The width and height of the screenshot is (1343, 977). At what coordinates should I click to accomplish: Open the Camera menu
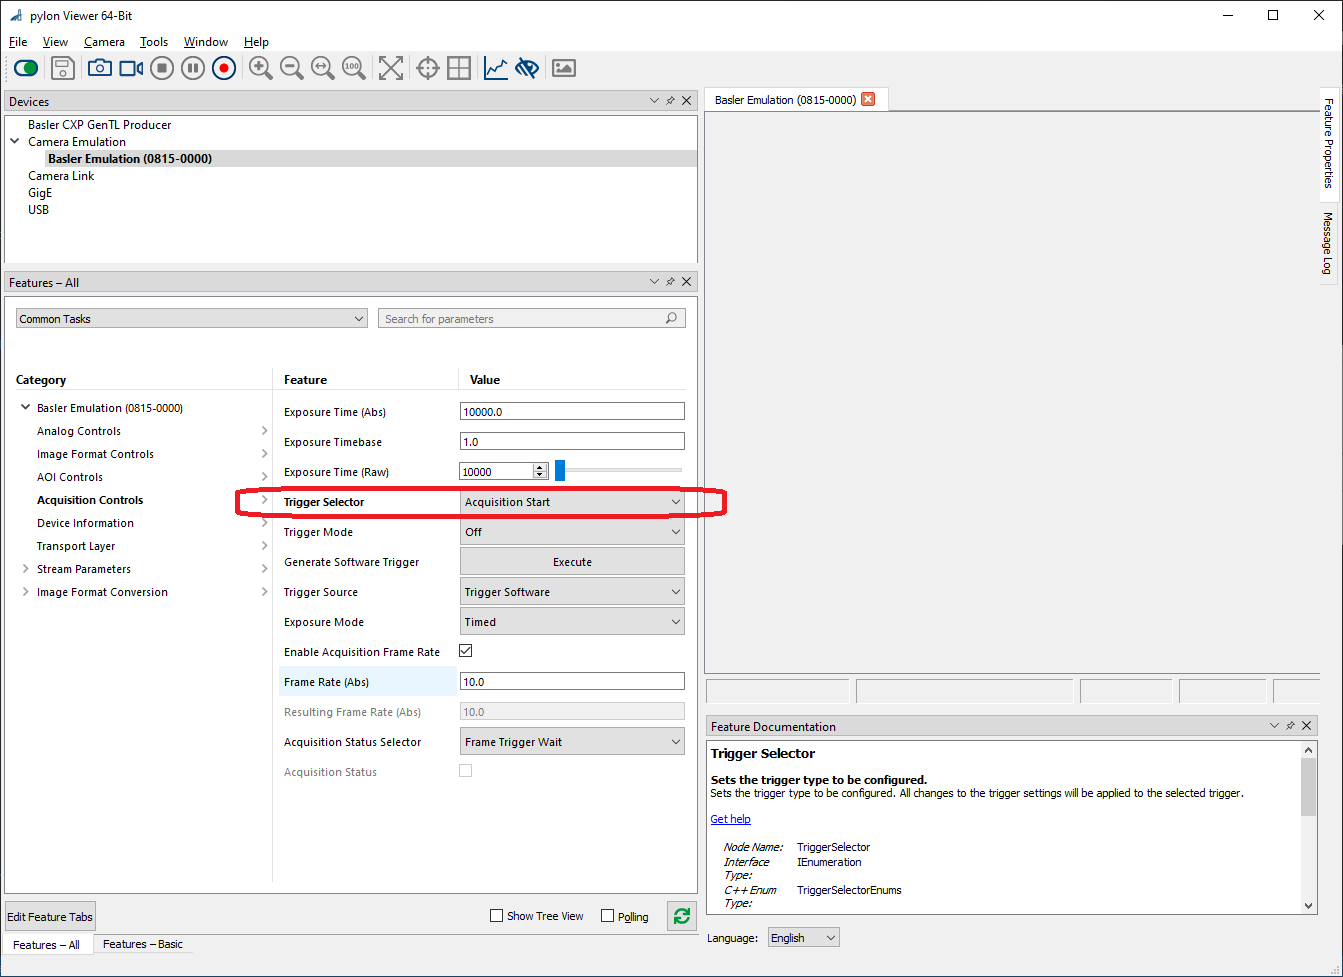(104, 42)
